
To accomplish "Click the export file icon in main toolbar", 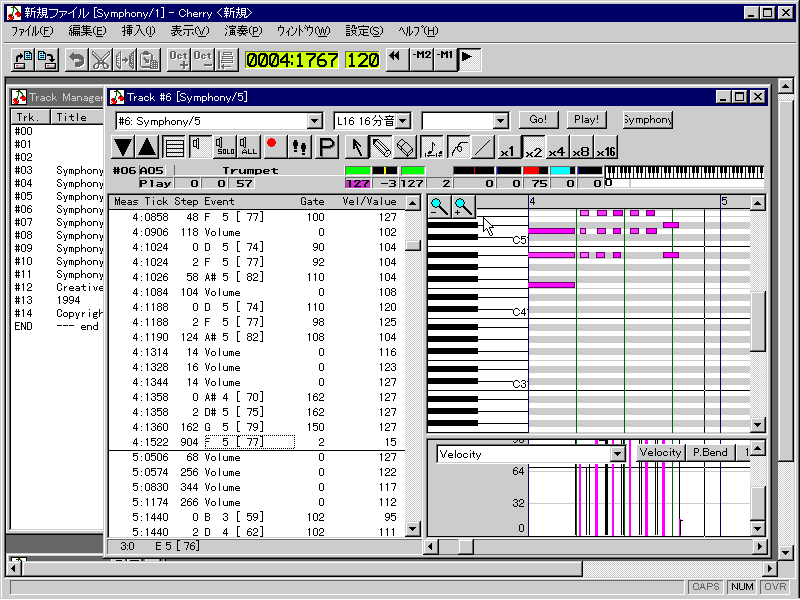I will point(47,60).
